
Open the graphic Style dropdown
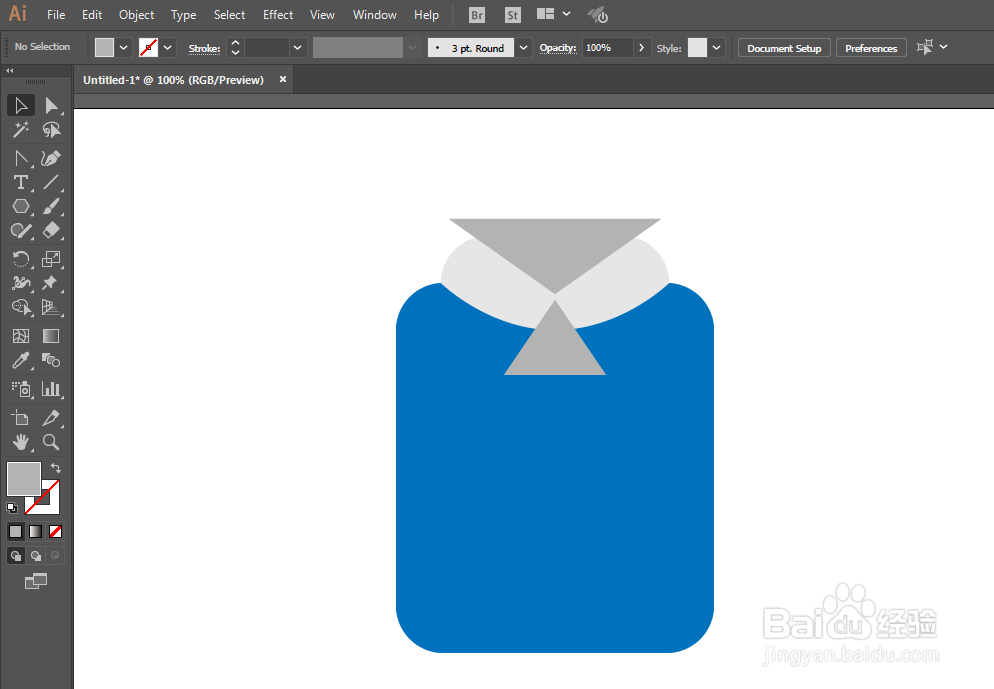point(716,48)
